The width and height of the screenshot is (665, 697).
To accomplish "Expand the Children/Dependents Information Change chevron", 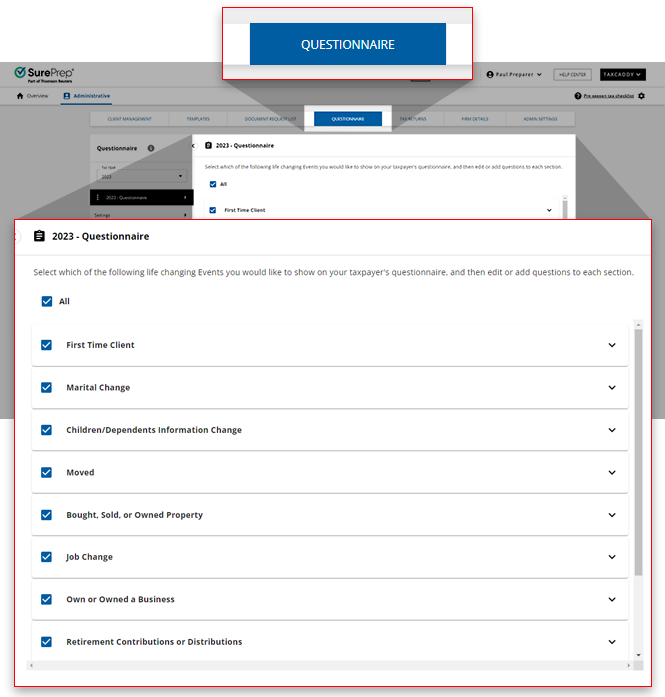I will 612,430.
